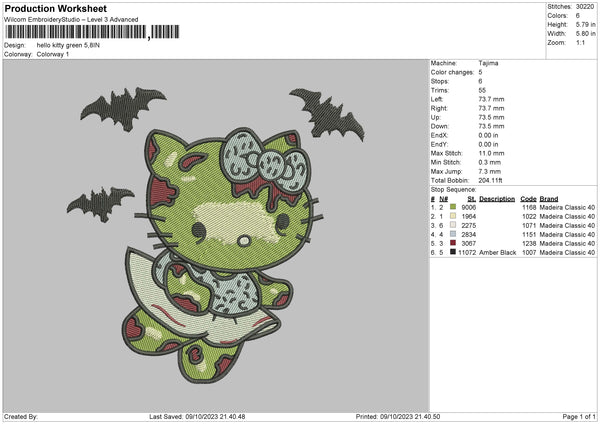Click thread code 1071

[x=529, y=225]
